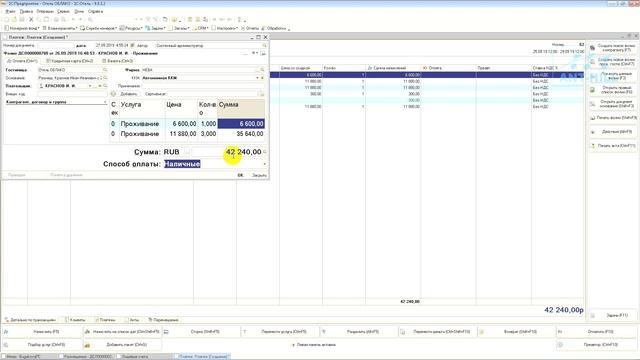Switch to the Безнал (Ctrl+3) tab

coord(118,61)
